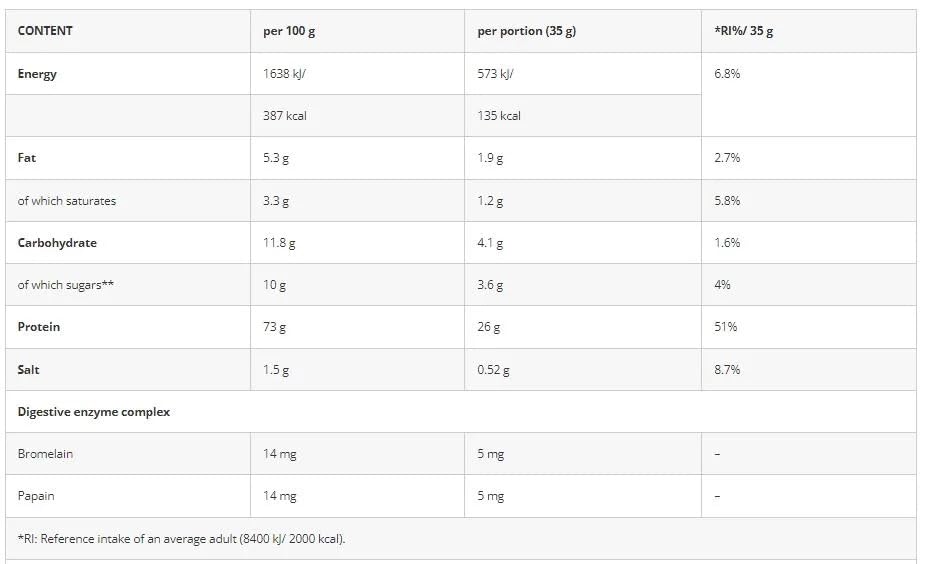The image size is (943, 564).
Task: Click the CONTENT column header
Action: point(45,31)
